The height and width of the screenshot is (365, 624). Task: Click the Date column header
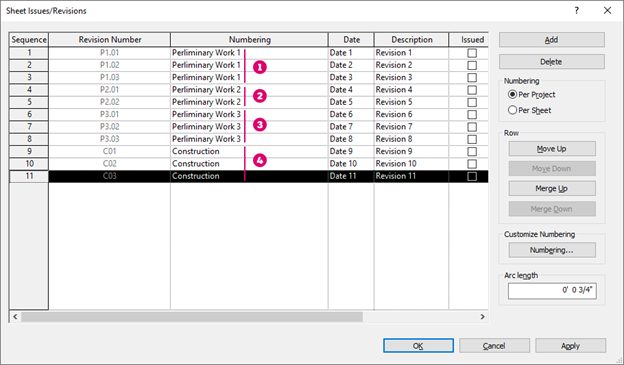click(351, 40)
